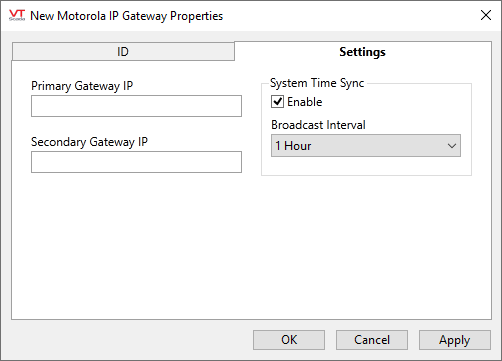
Task: Select the Settings tab
Action: click(363, 52)
